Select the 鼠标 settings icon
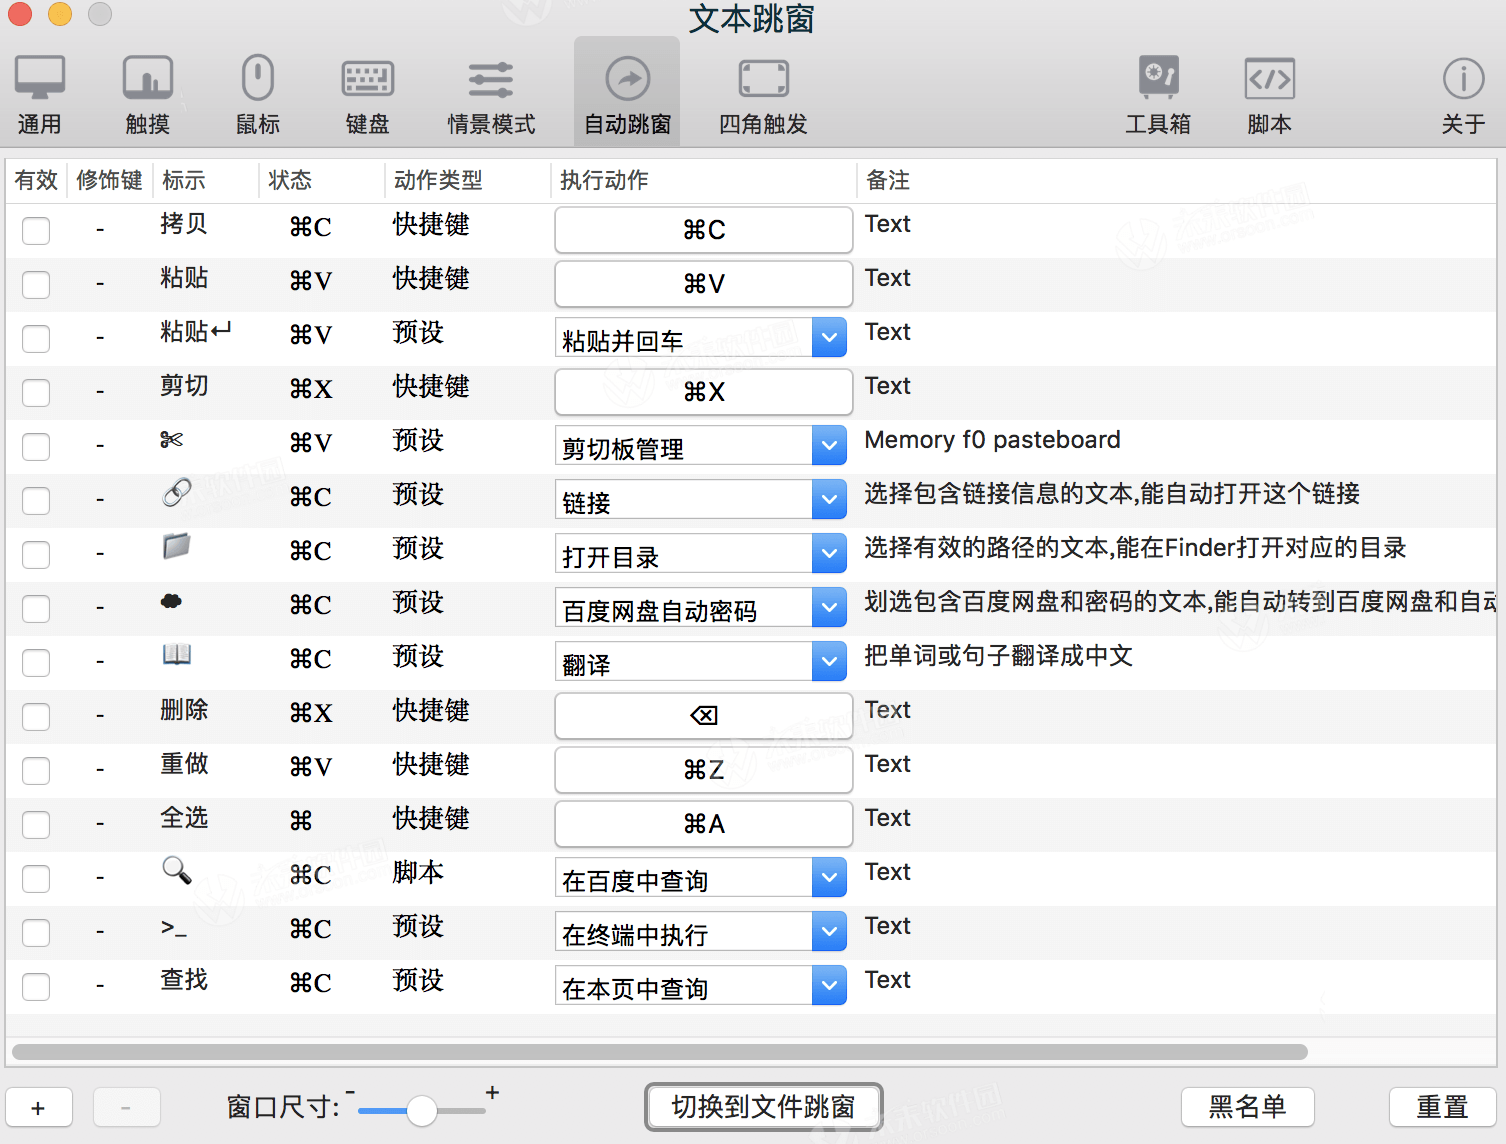This screenshot has width=1506, height=1144. coord(257,92)
